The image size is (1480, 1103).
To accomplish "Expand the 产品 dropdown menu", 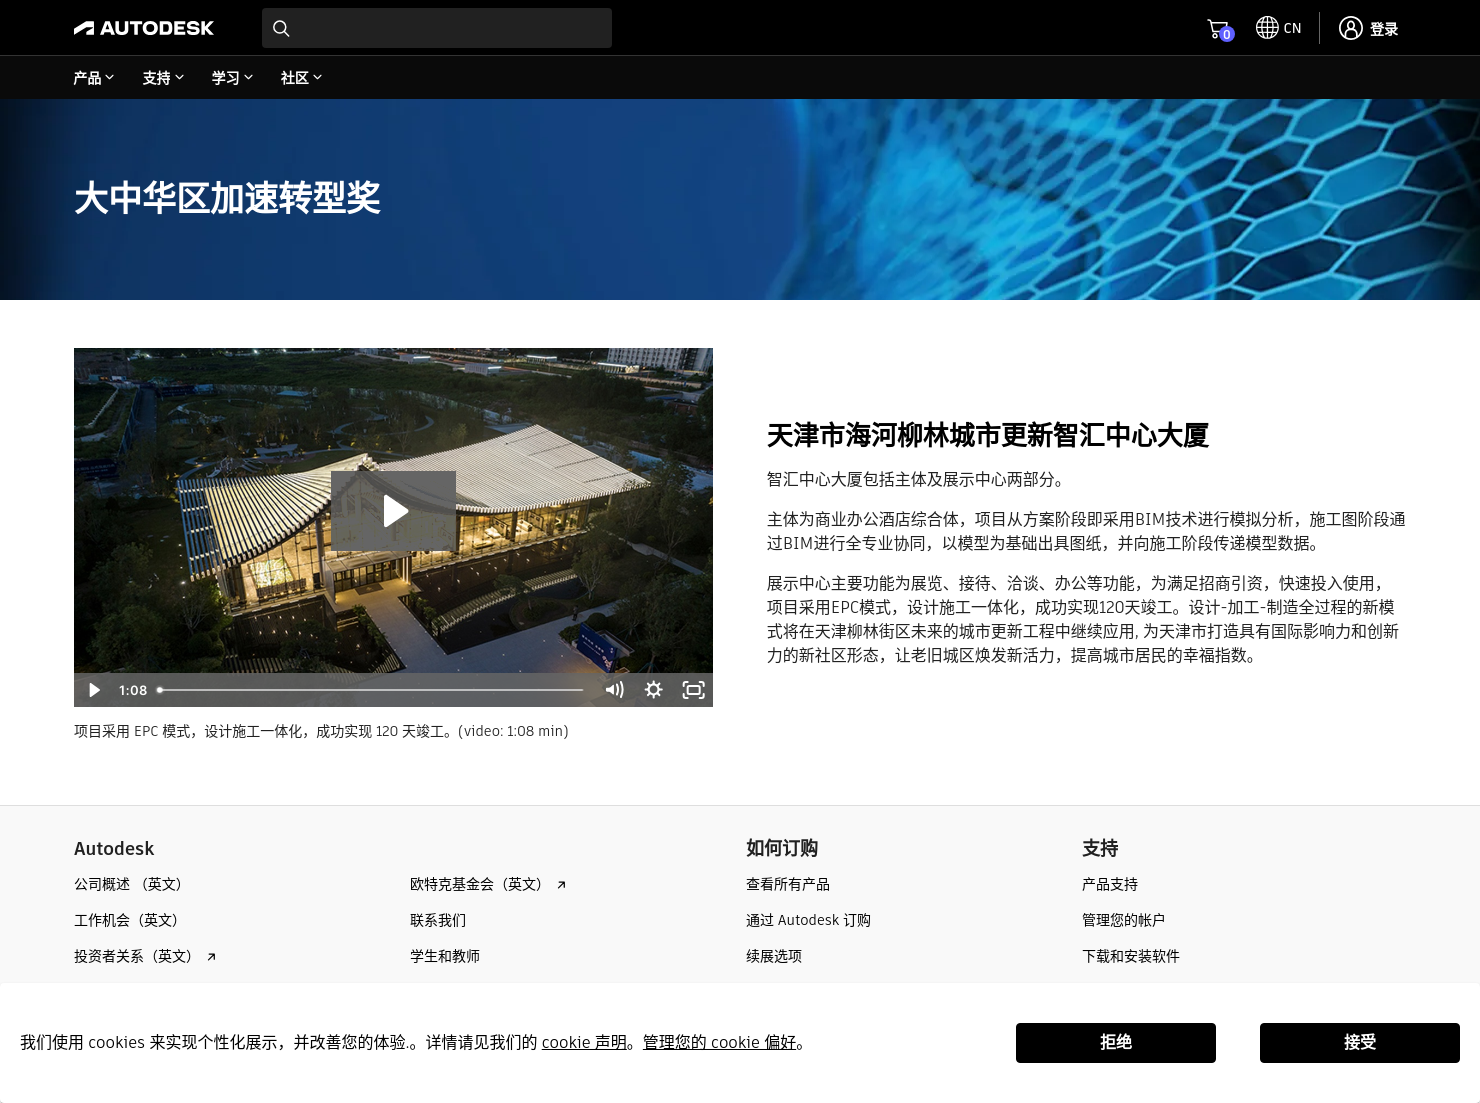I will (x=93, y=77).
